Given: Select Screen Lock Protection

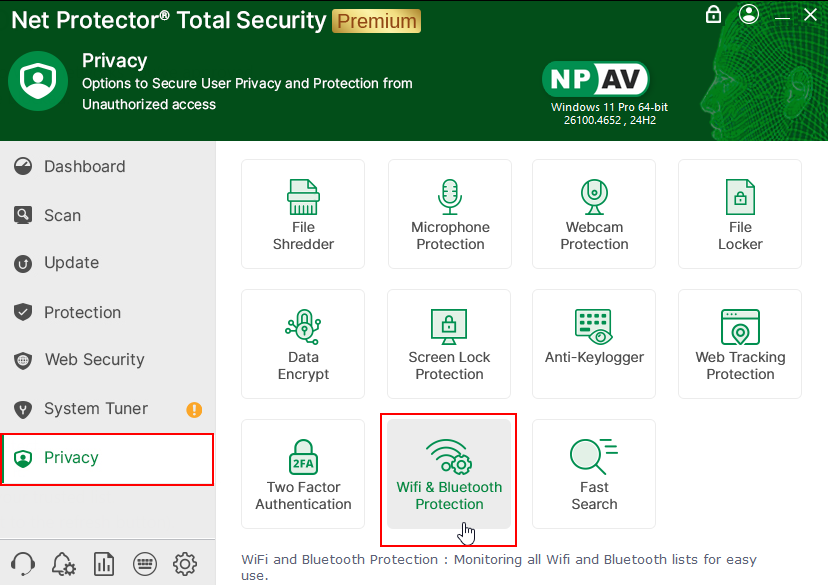Looking at the screenshot, I should point(450,344).
